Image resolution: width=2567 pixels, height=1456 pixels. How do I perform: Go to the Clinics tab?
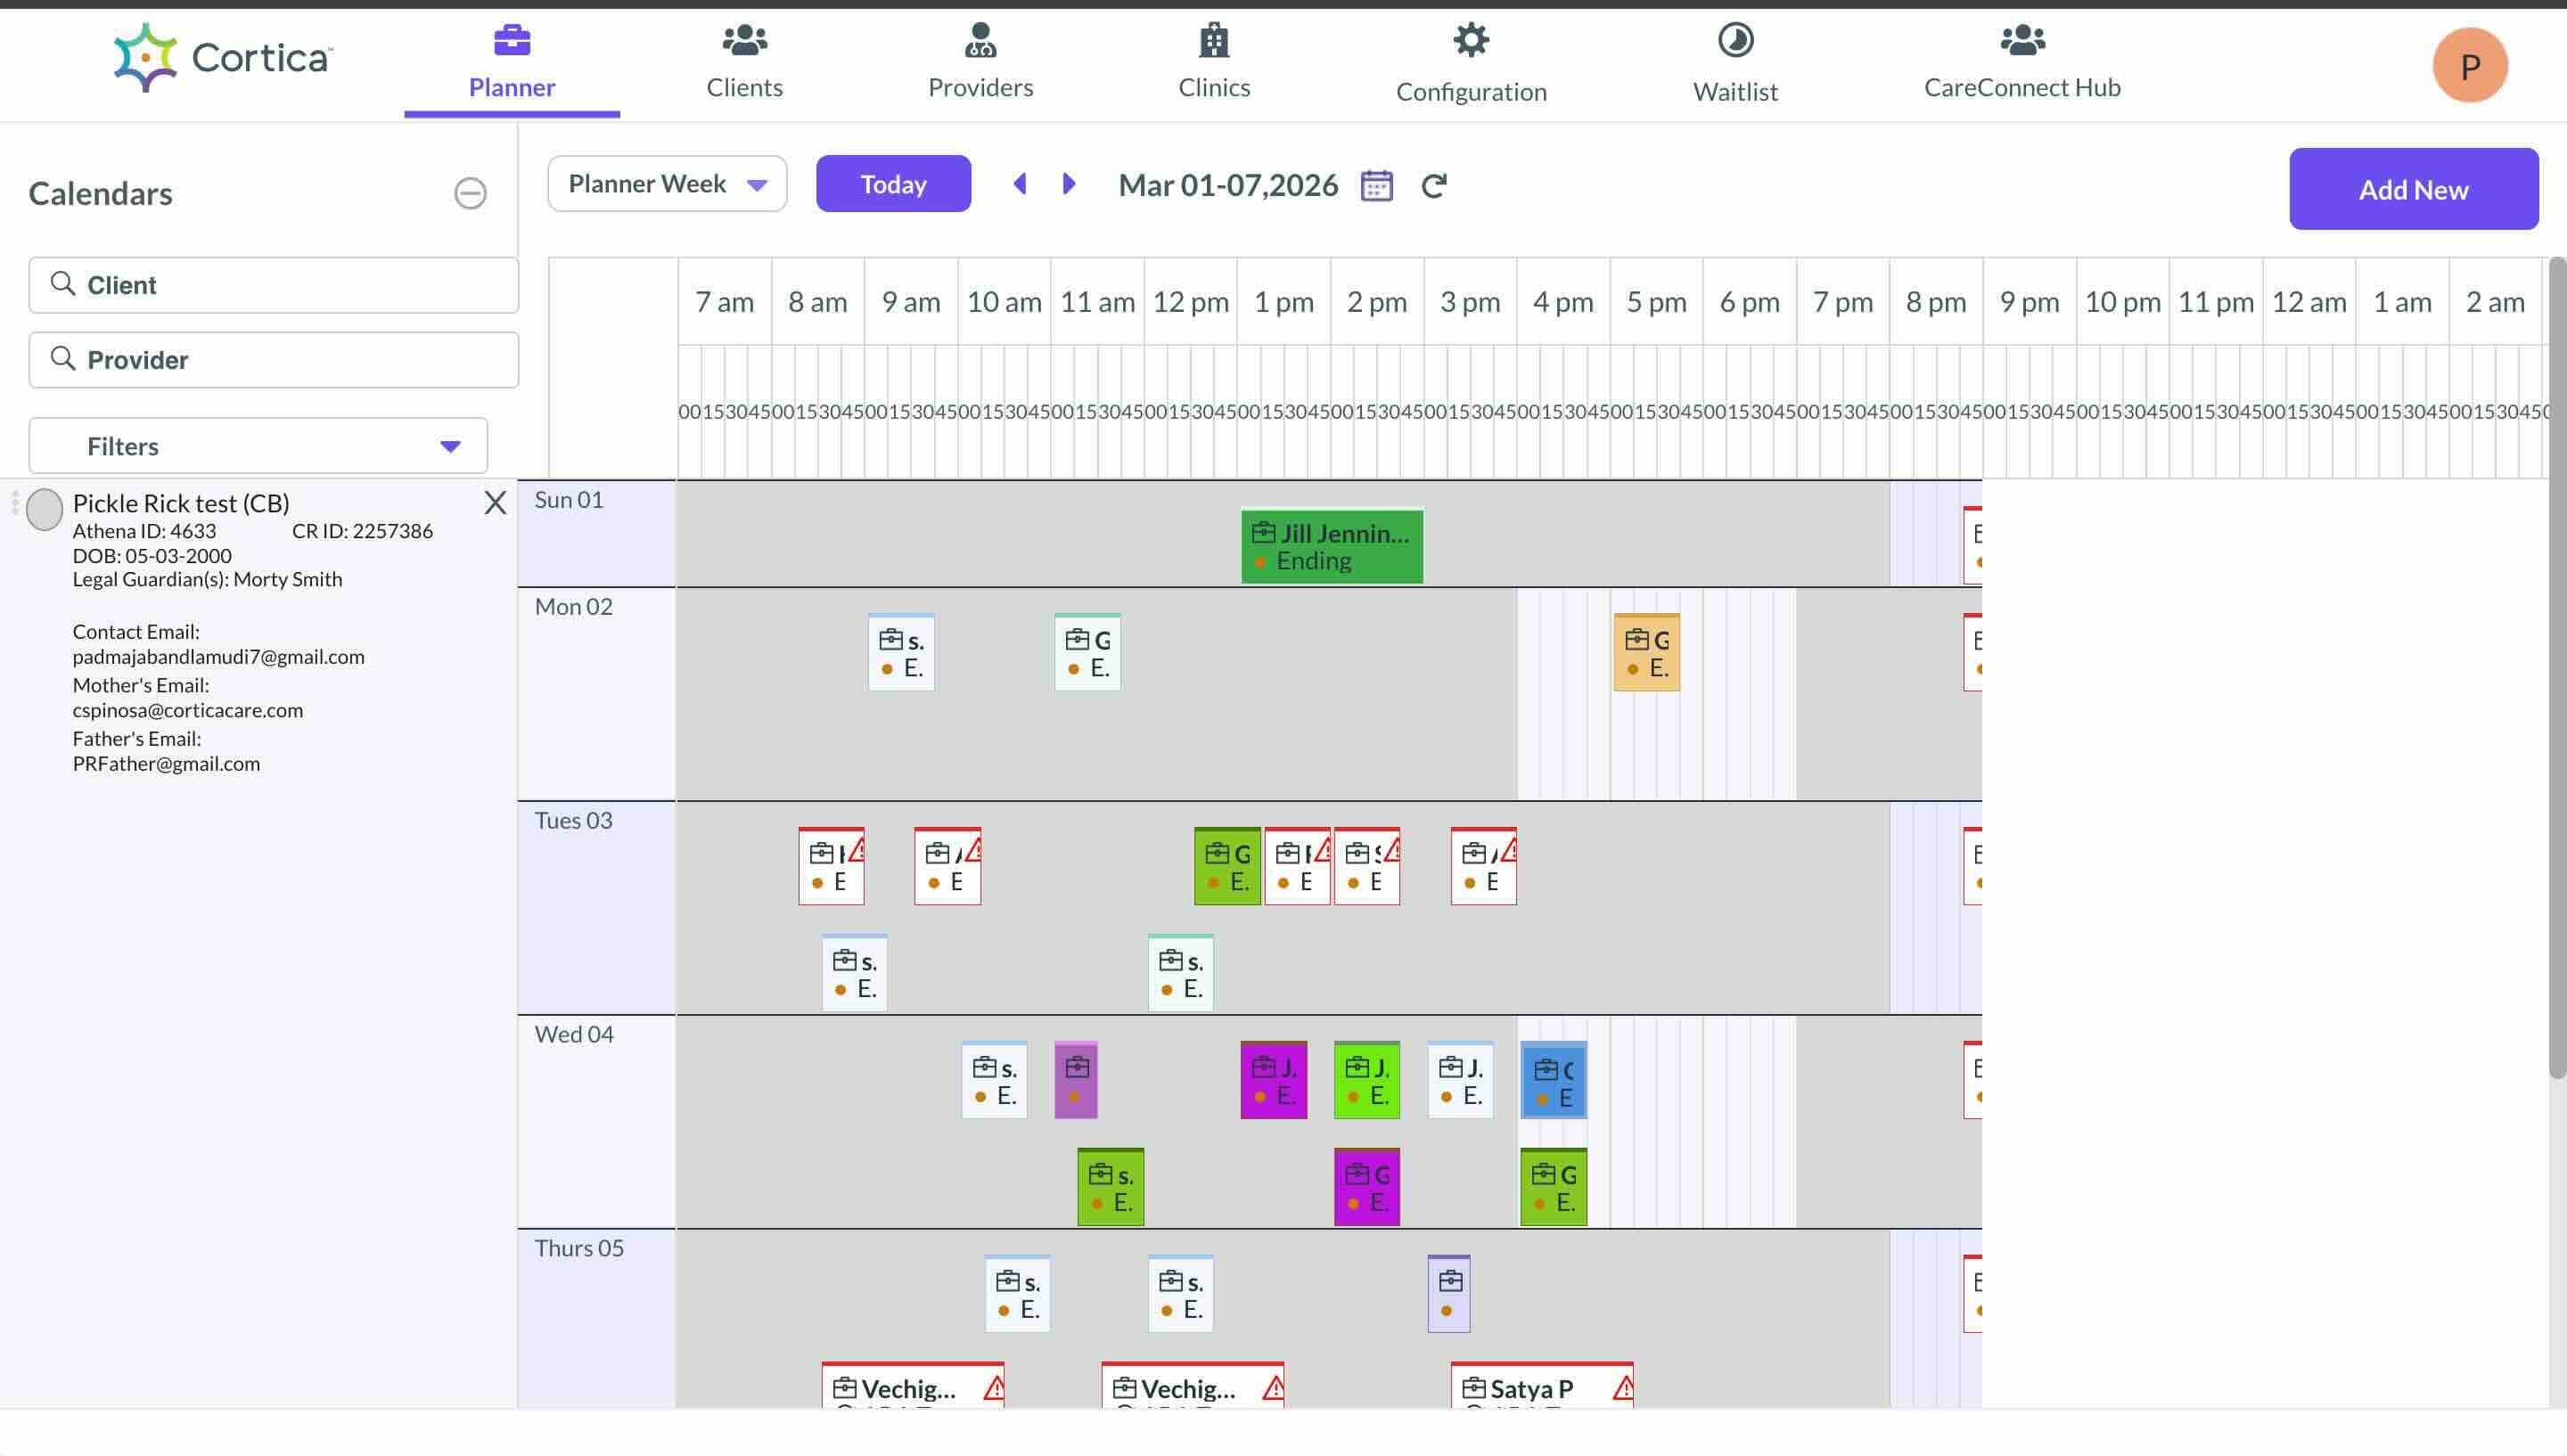(1214, 63)
